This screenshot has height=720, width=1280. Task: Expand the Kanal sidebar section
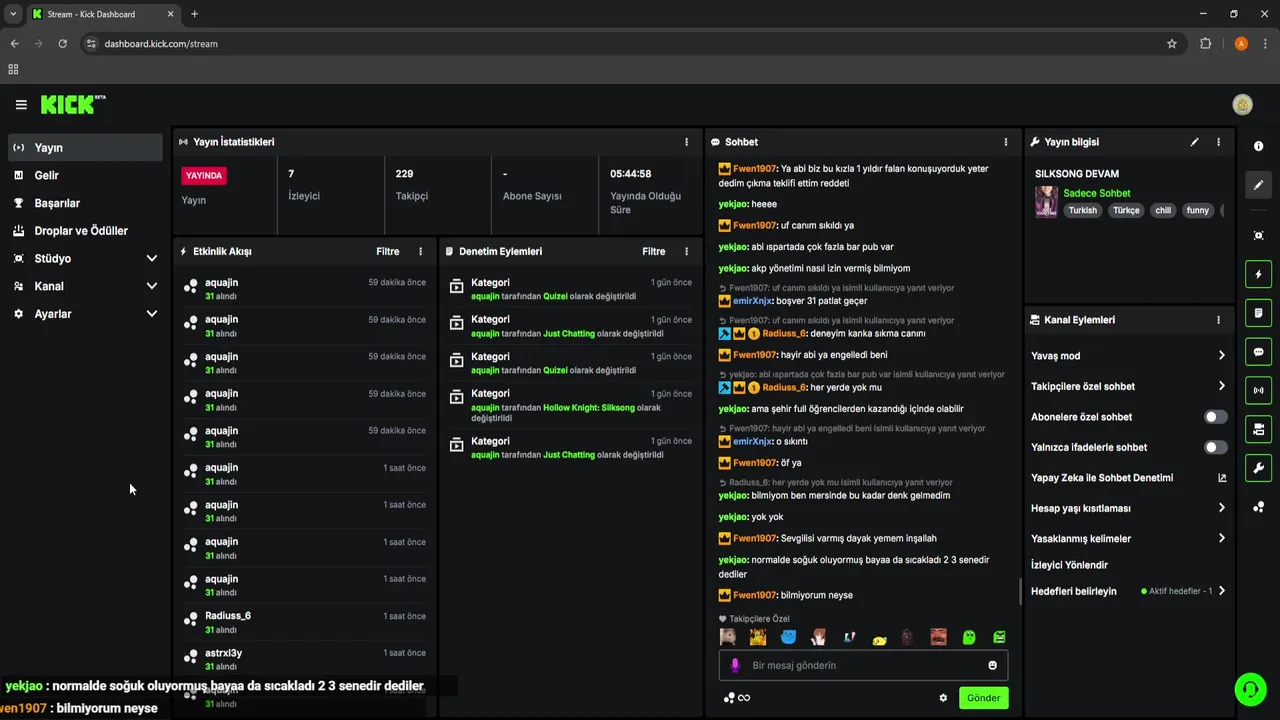coord(152,286)
